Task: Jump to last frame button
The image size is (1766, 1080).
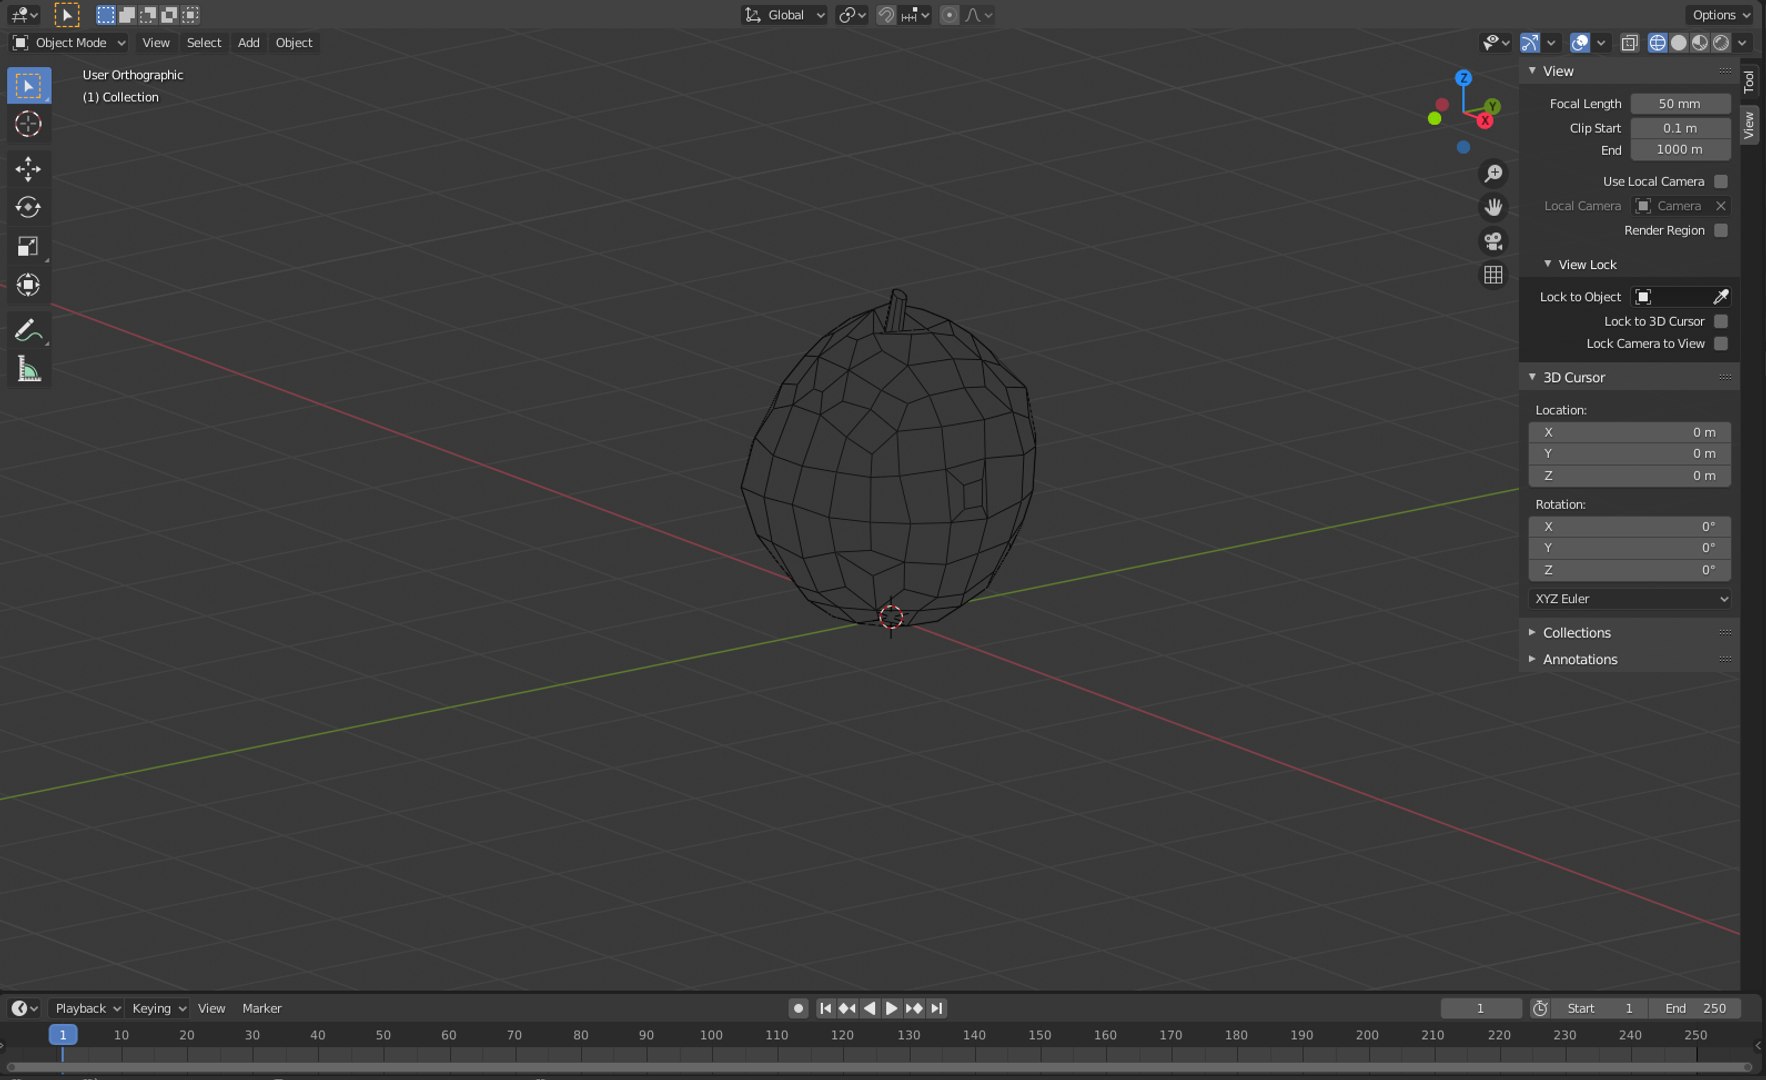Action: point(936,1008)
